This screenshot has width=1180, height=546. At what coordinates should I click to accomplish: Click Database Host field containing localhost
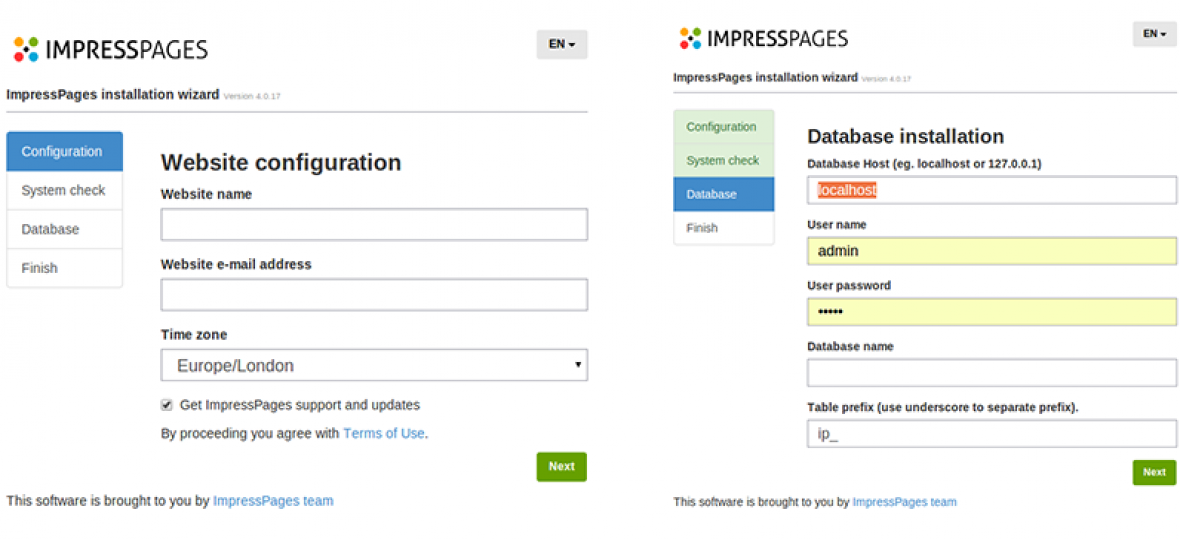point(992,190)
